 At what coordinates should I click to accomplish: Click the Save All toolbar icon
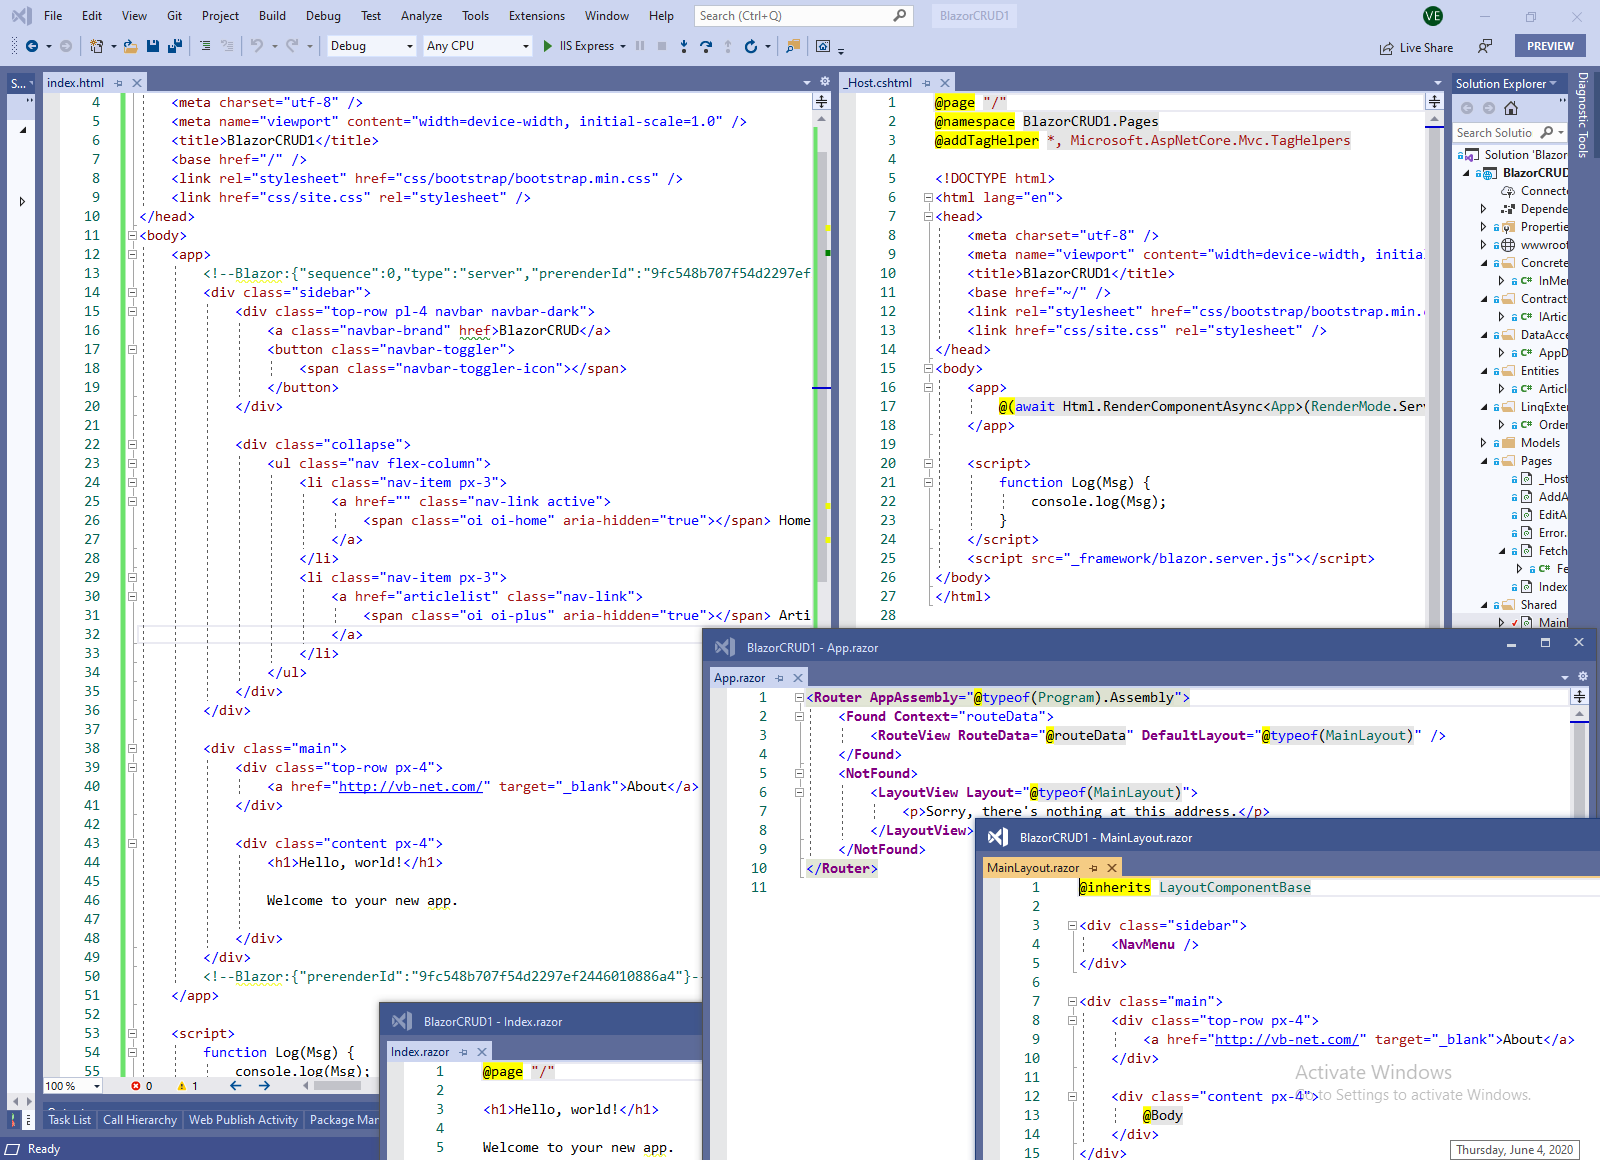point(175,46)
